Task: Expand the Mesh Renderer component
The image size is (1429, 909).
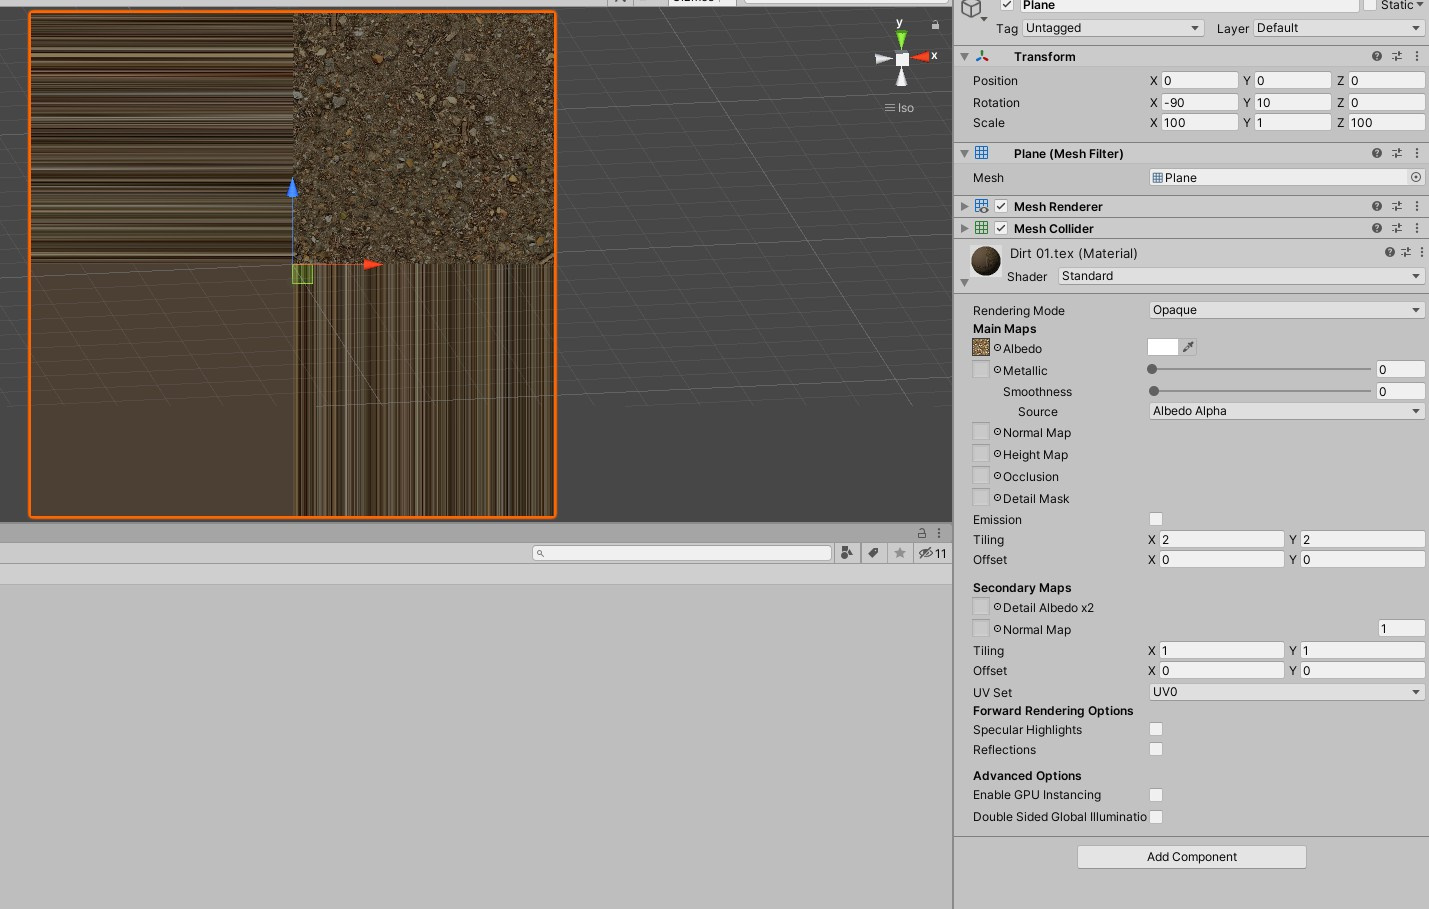Action: (964, 207)
